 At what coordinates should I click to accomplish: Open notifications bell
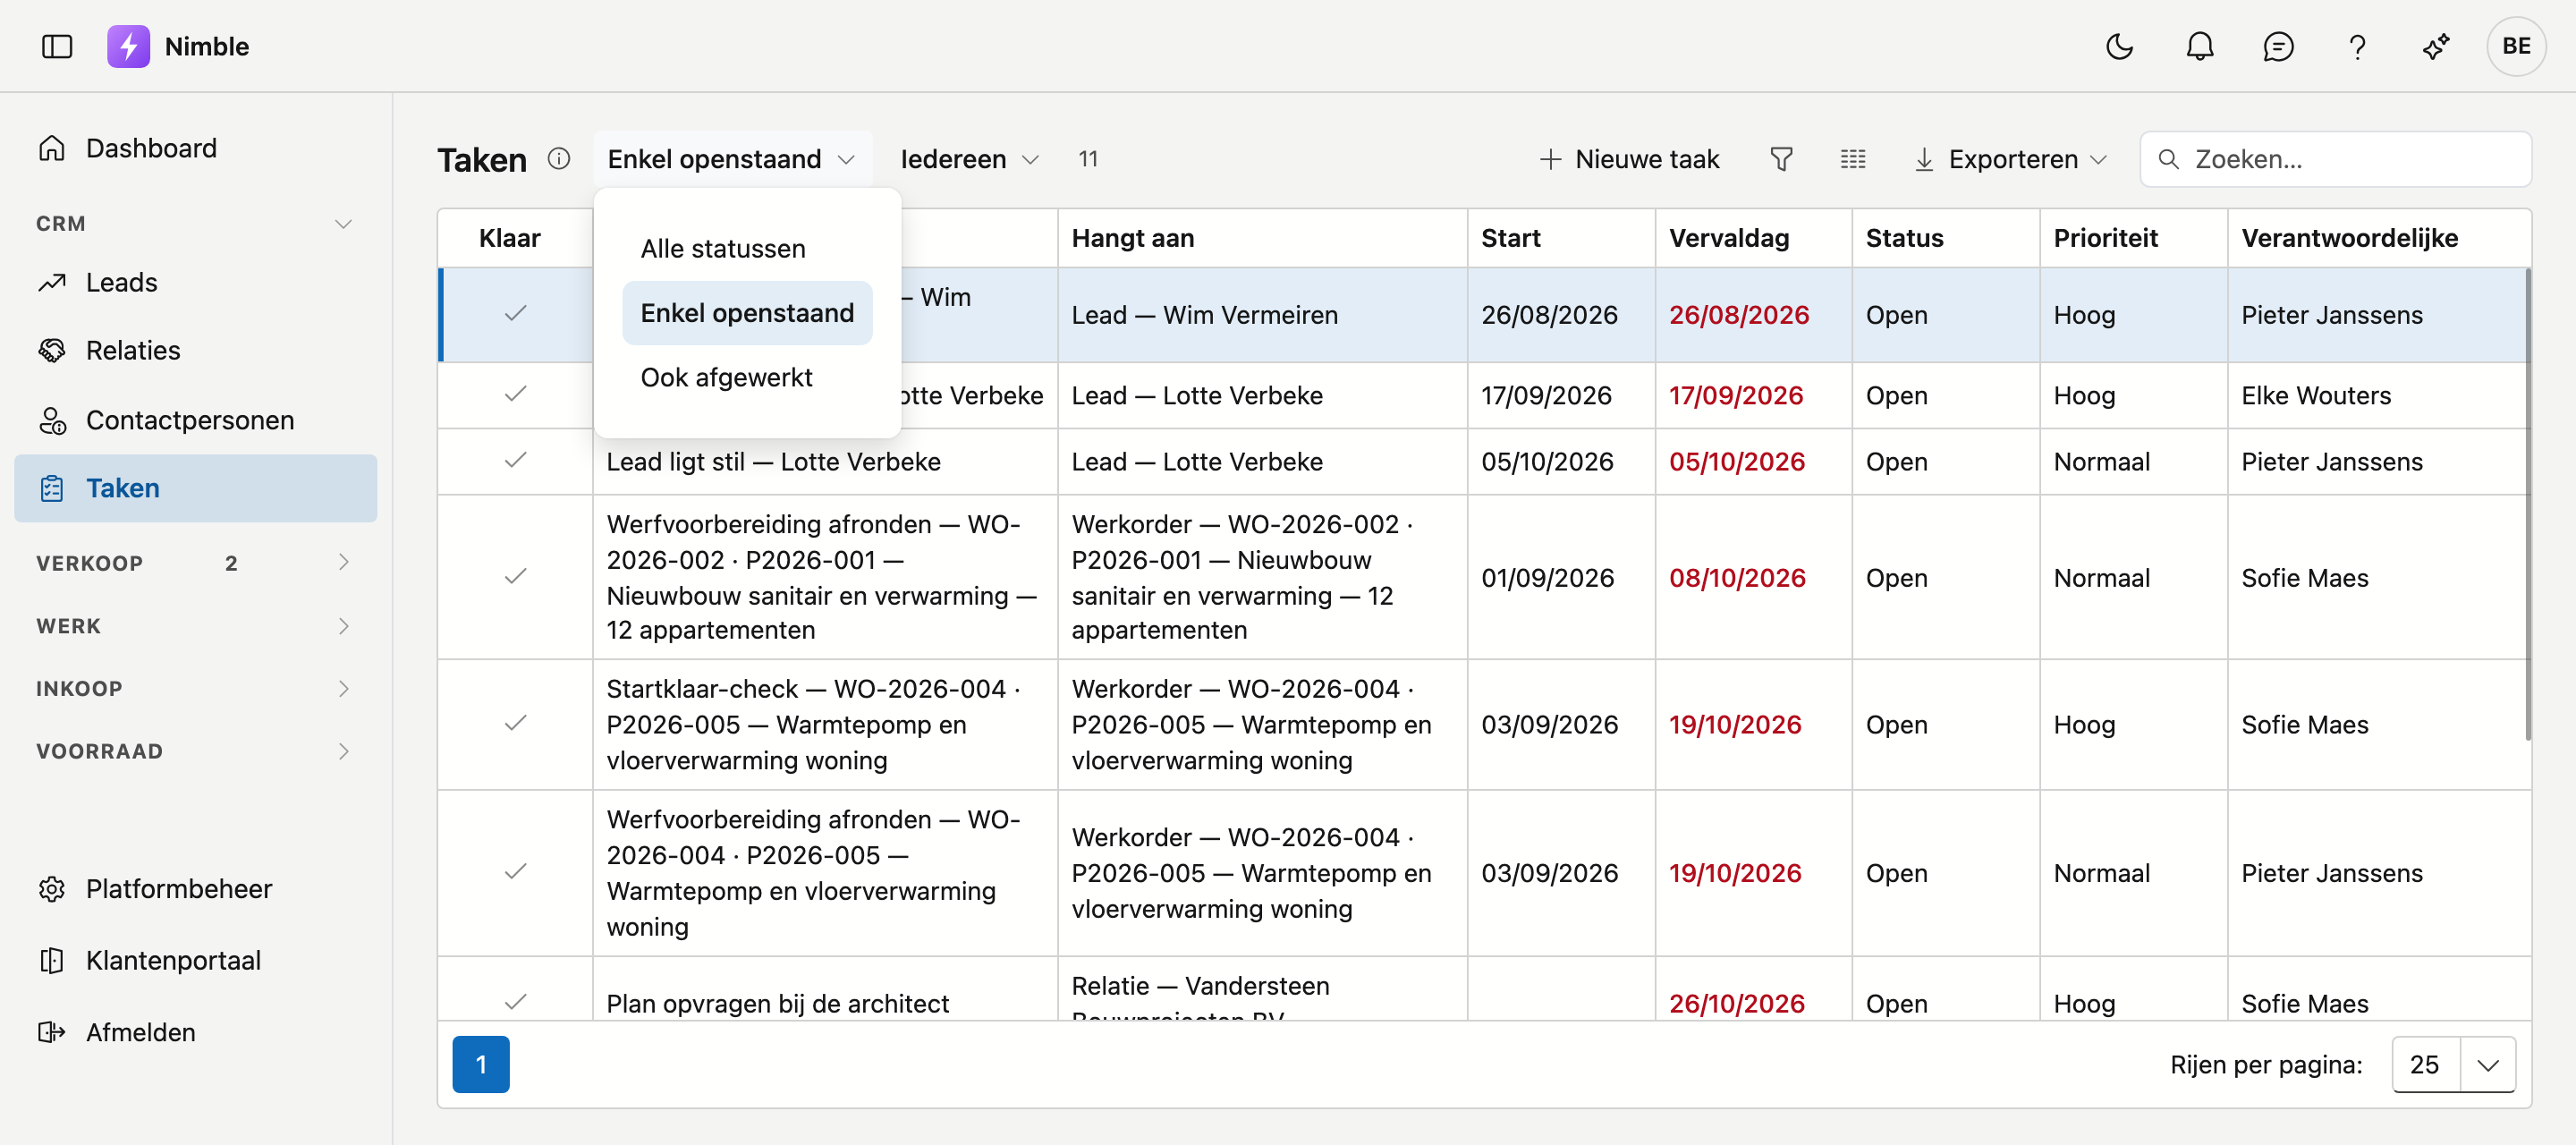coord(2199,47)
